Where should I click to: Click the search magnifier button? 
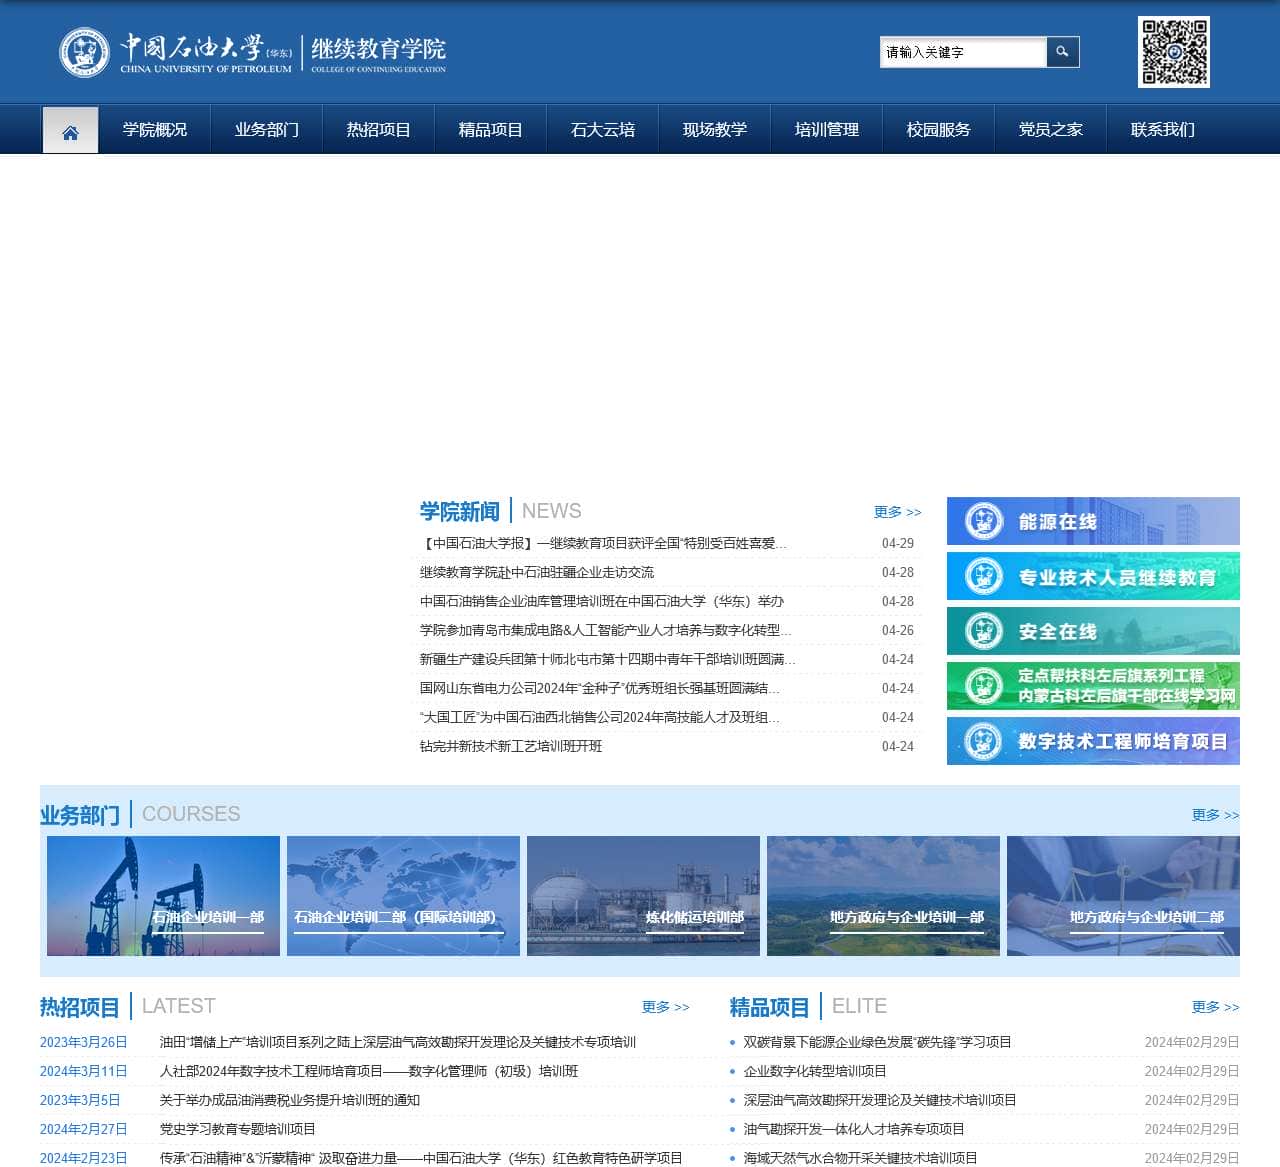pos(1063,52)
